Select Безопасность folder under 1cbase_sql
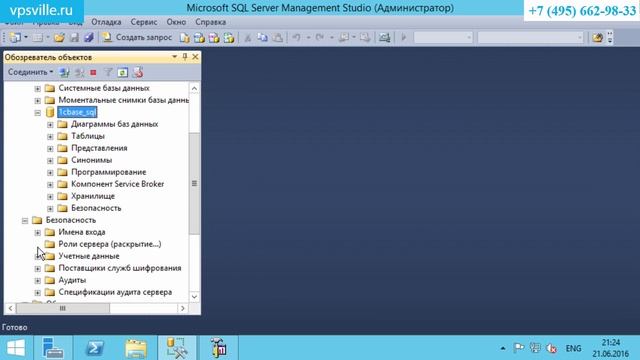 tap(96, 208)
